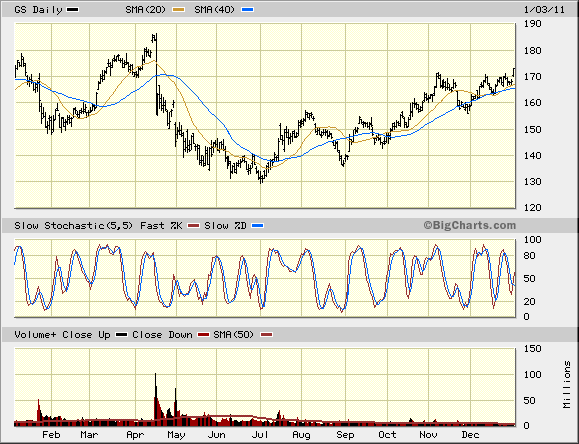
Task: Click the dark red Fast %K swatch
Action: click(x=193, y=226)
